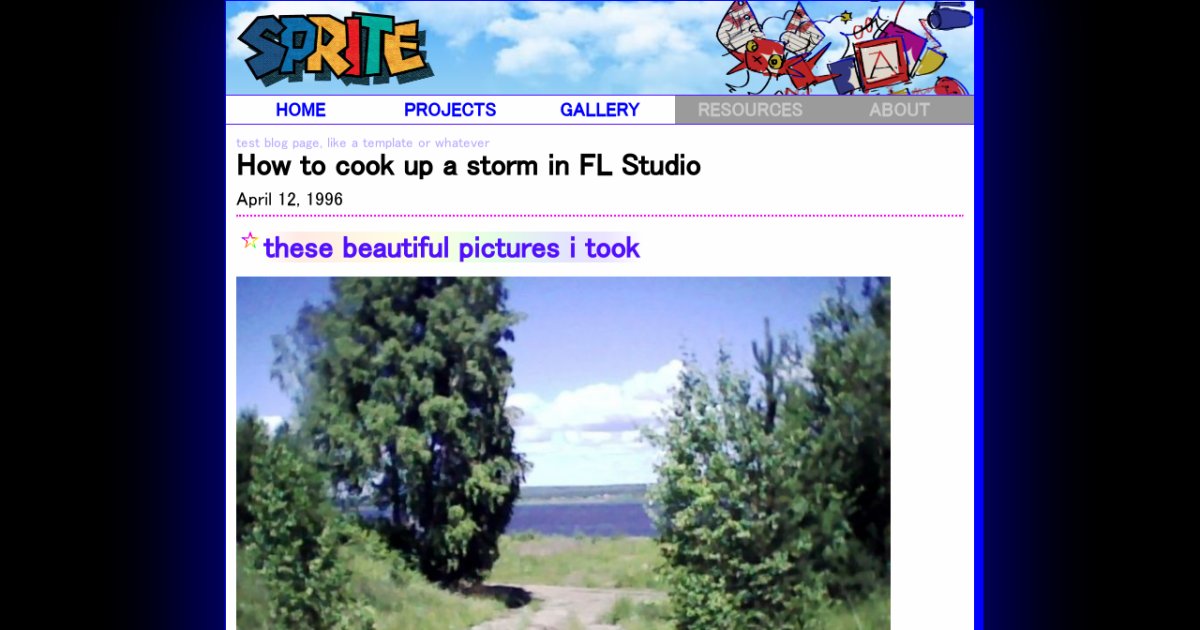
Task: Open the trees and lake photo
Action: tap(563, 453)
